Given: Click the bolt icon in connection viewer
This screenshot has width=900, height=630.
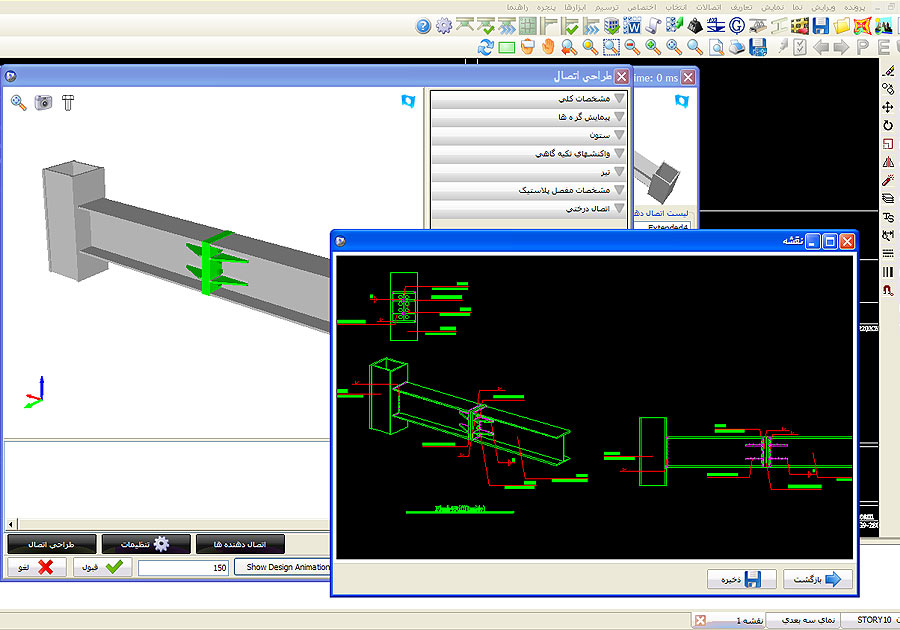Looking at the screenshot, I should pos(68,102).
